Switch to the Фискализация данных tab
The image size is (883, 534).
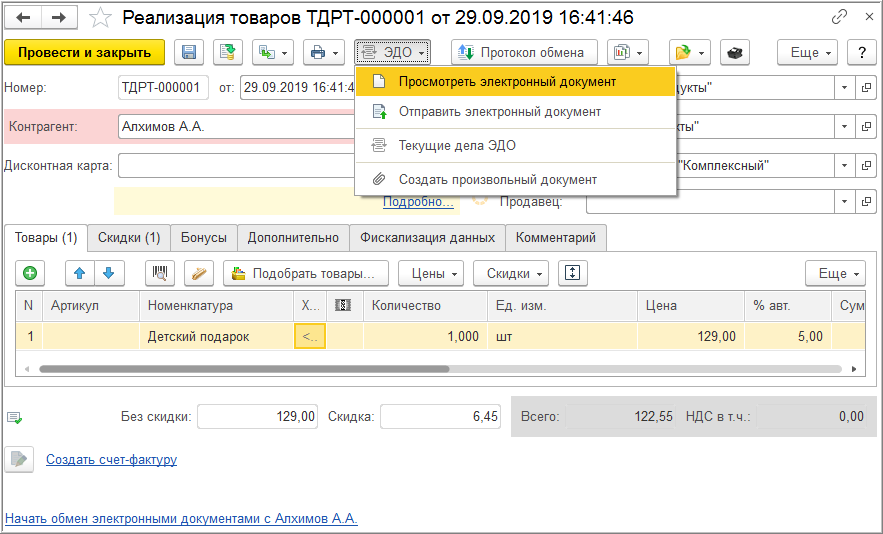[x=427, y=238]
